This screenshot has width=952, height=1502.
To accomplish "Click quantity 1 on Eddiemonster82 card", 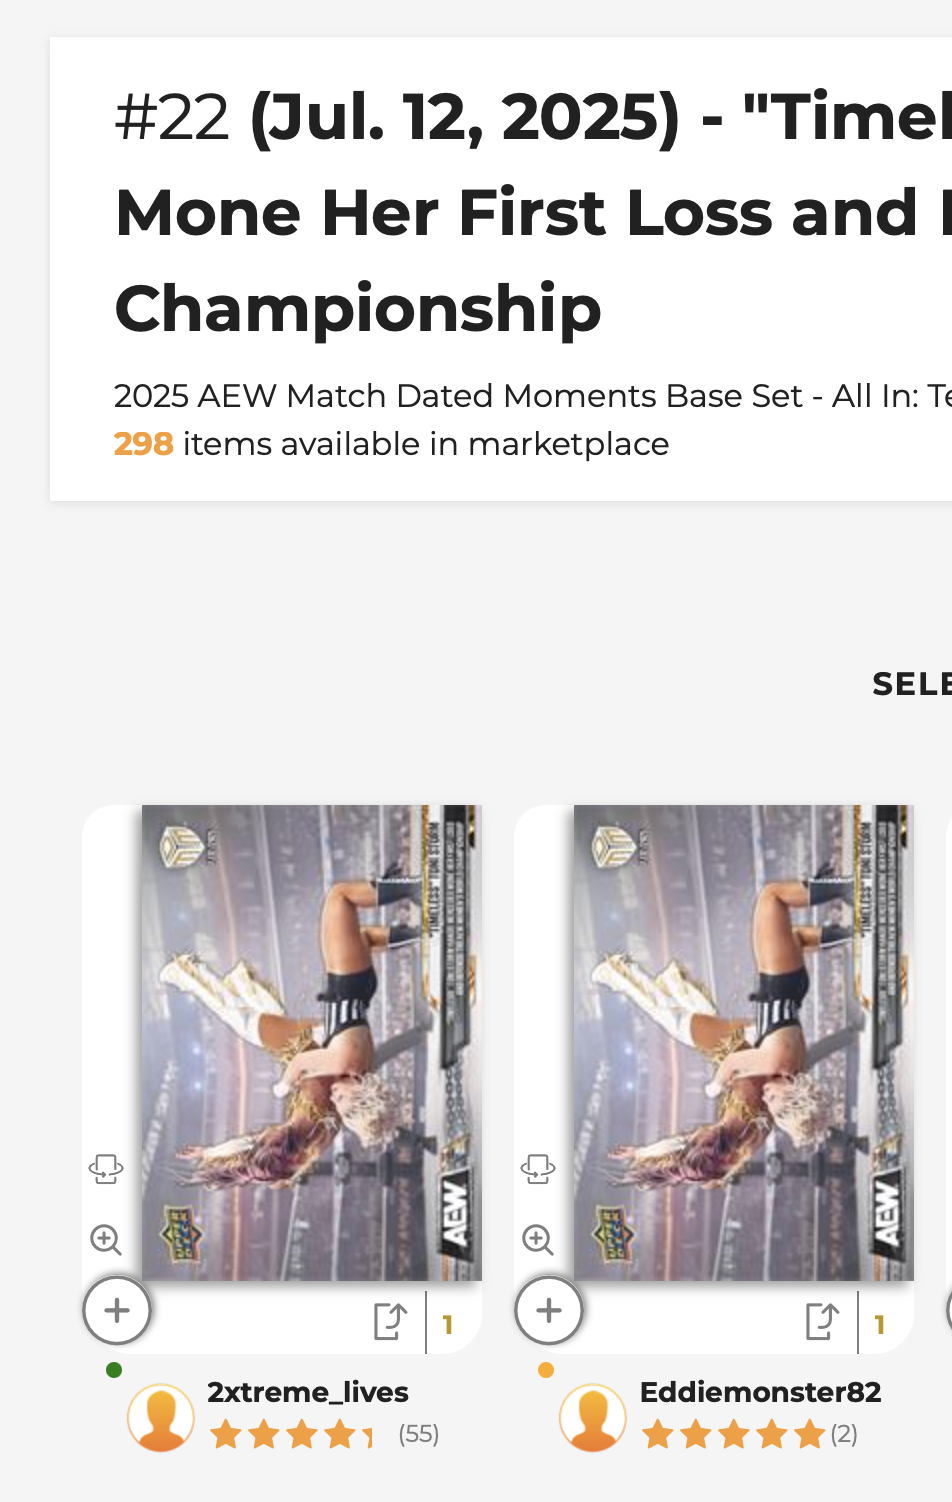I will point(880,1325).
